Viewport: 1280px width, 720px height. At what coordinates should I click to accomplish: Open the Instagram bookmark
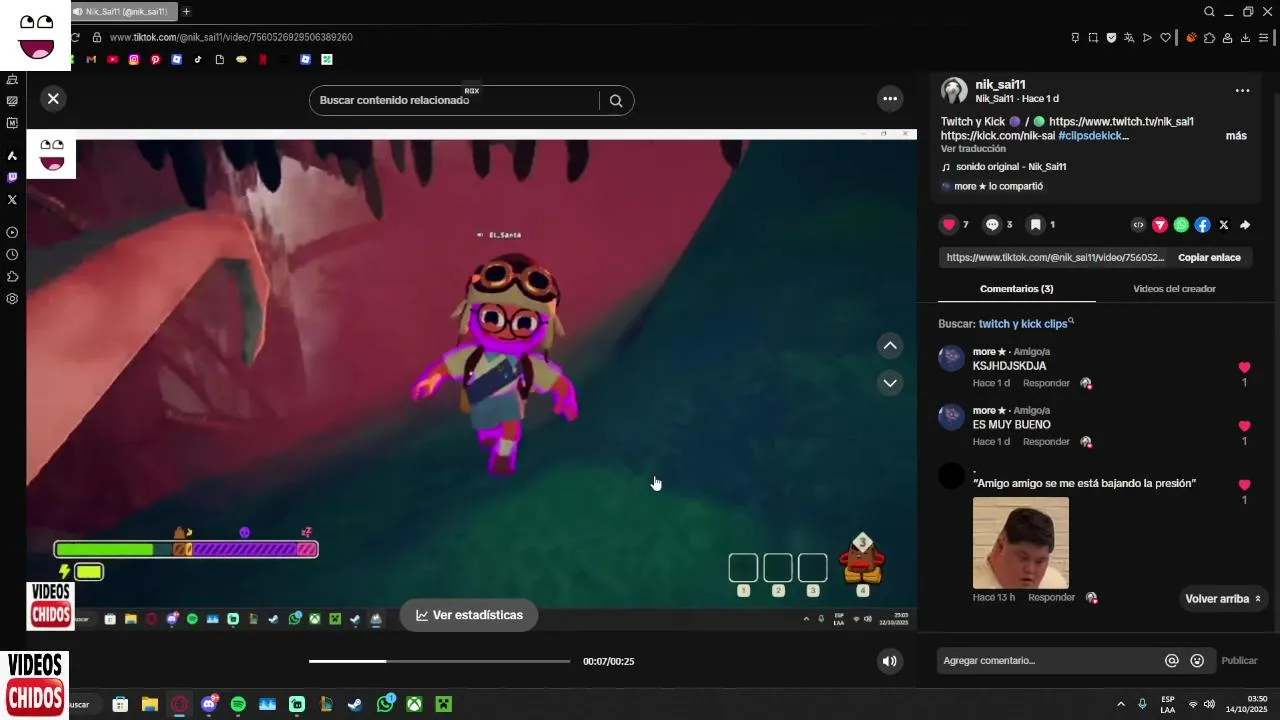pyautogui.click(x=134, y=59)
